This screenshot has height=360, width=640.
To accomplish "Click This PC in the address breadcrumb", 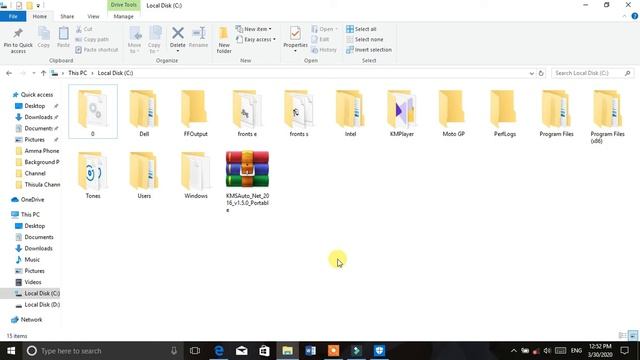I will [x=78, y=73].
